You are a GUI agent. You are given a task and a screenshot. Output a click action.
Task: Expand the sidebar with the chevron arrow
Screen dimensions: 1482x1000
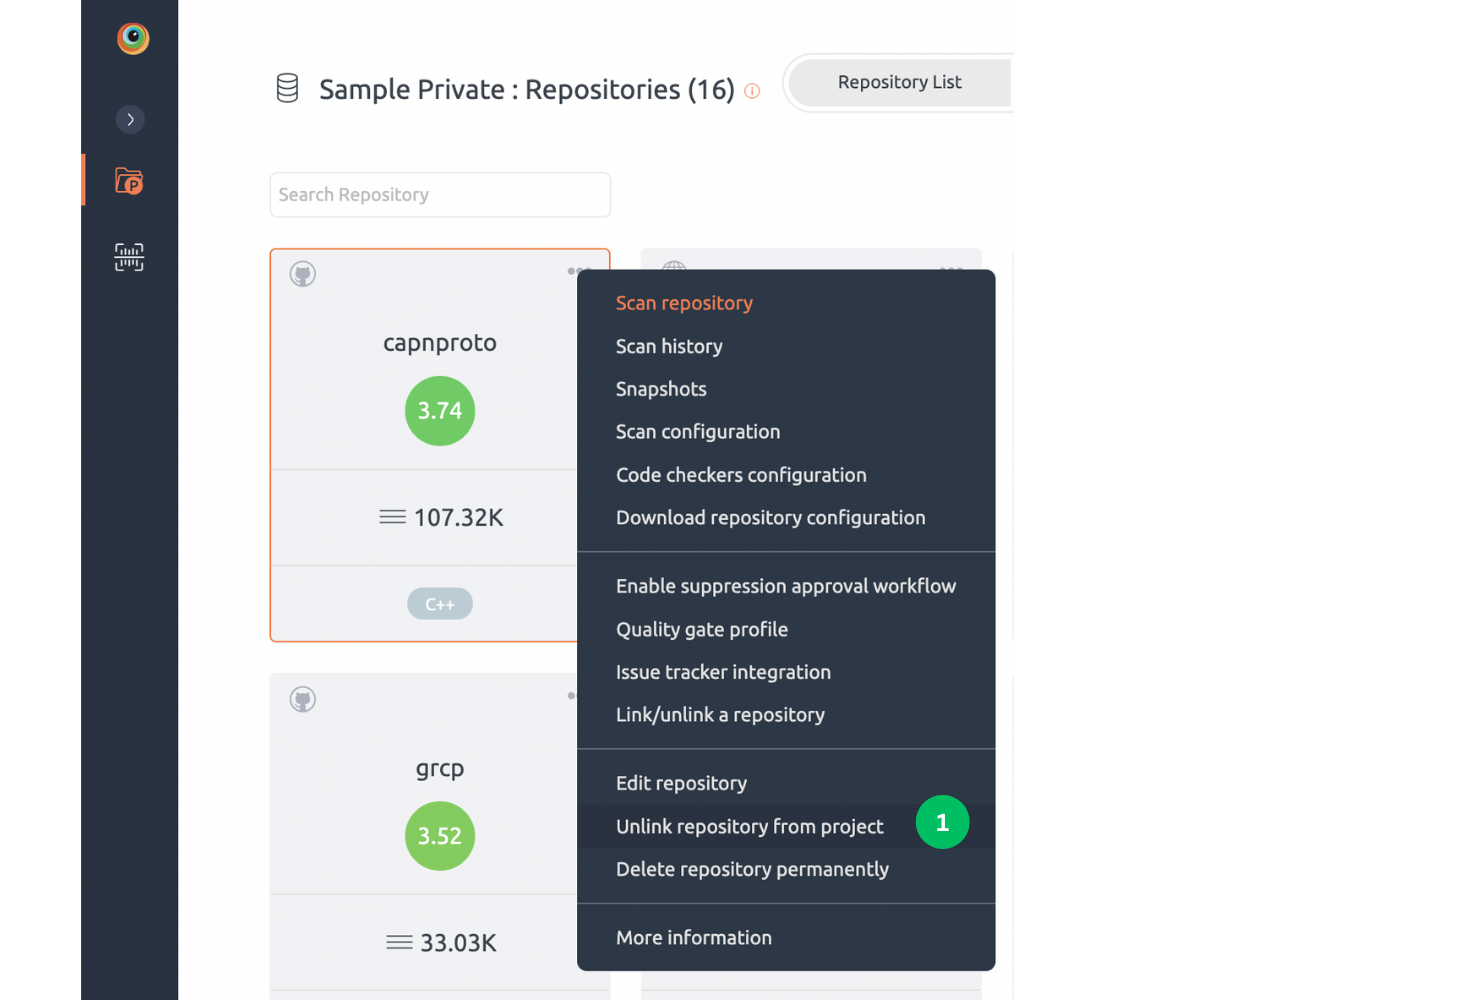click(130, 120)
